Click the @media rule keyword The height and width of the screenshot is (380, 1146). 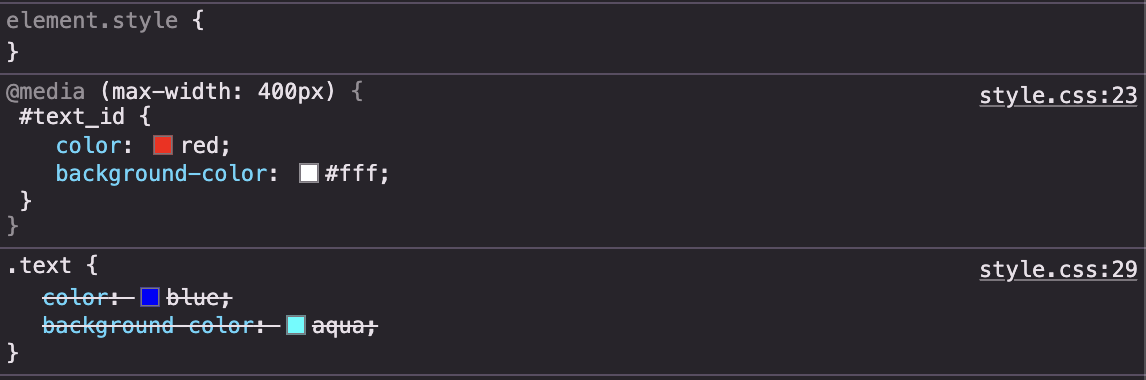point(45,92)
